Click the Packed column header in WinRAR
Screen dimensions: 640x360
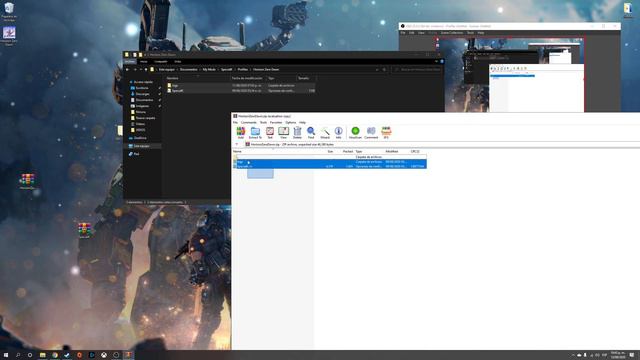point(348,151)
